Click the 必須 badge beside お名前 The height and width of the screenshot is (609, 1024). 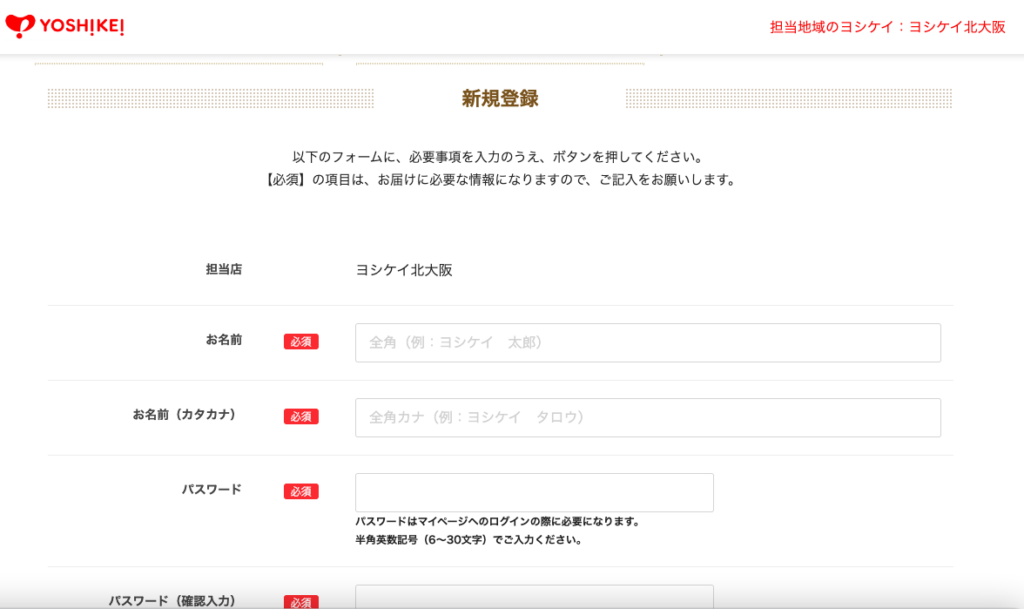[x=301, y=342]
